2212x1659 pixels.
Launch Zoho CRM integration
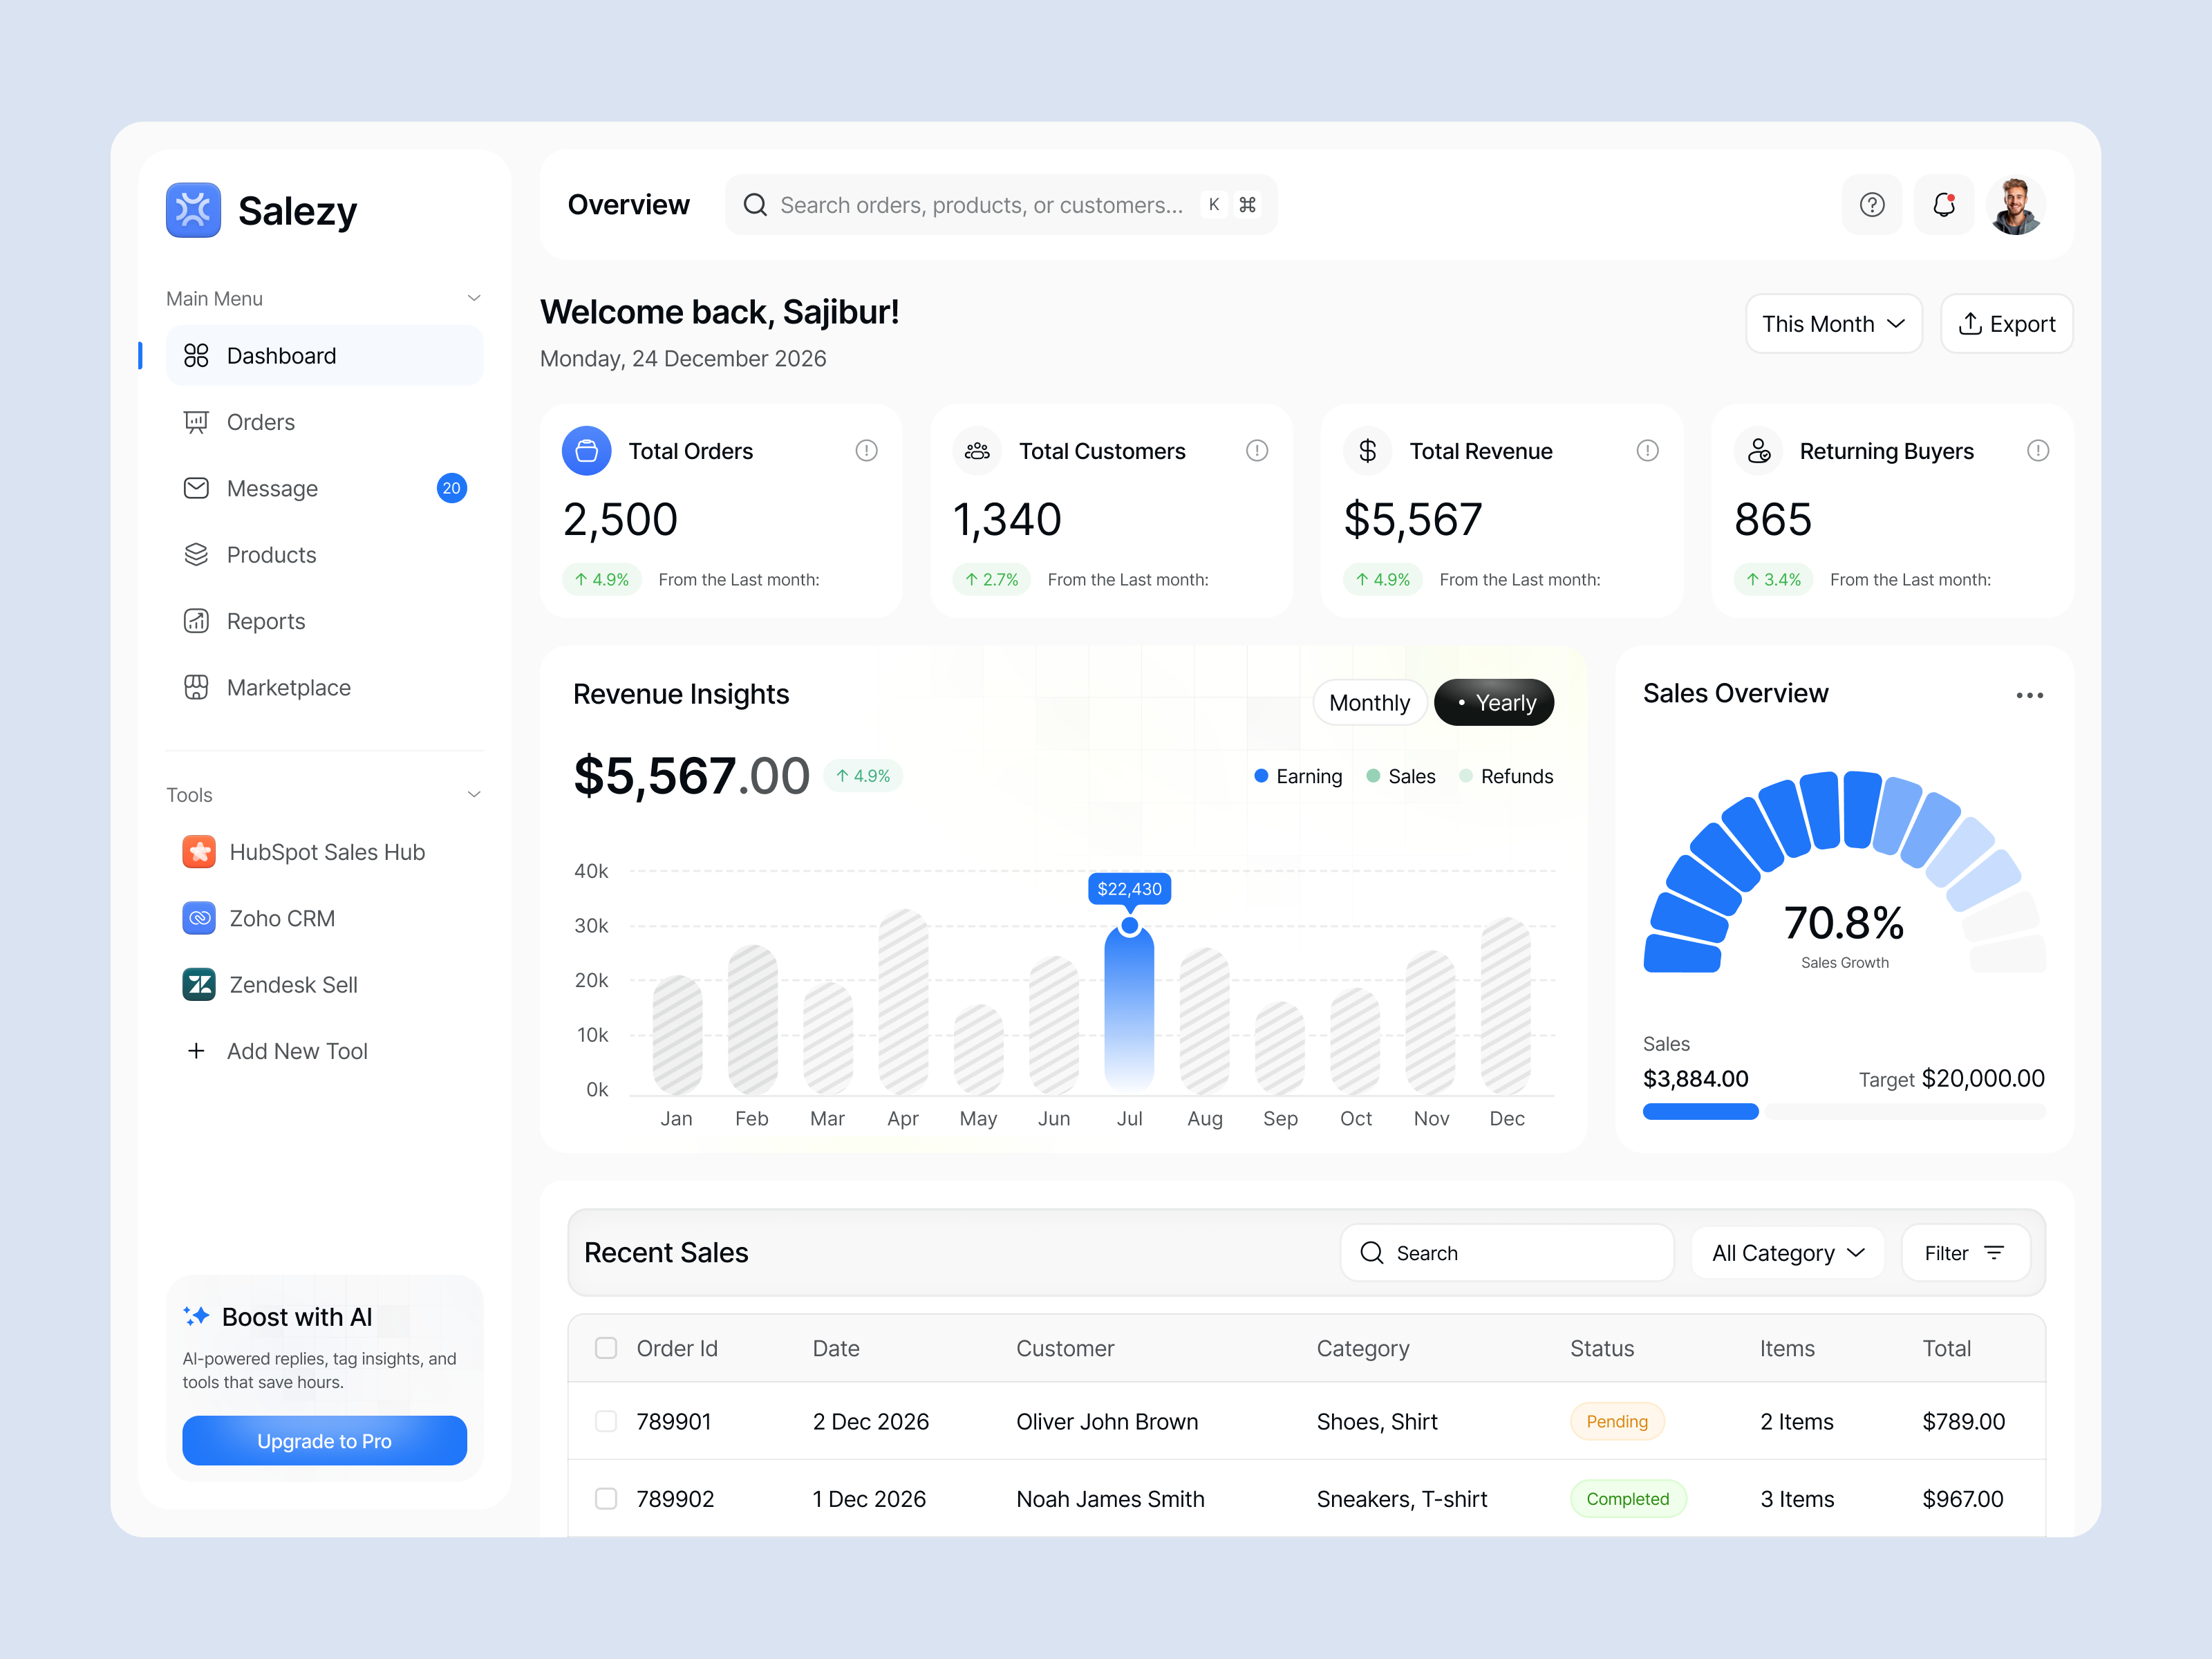click(283, 917)
